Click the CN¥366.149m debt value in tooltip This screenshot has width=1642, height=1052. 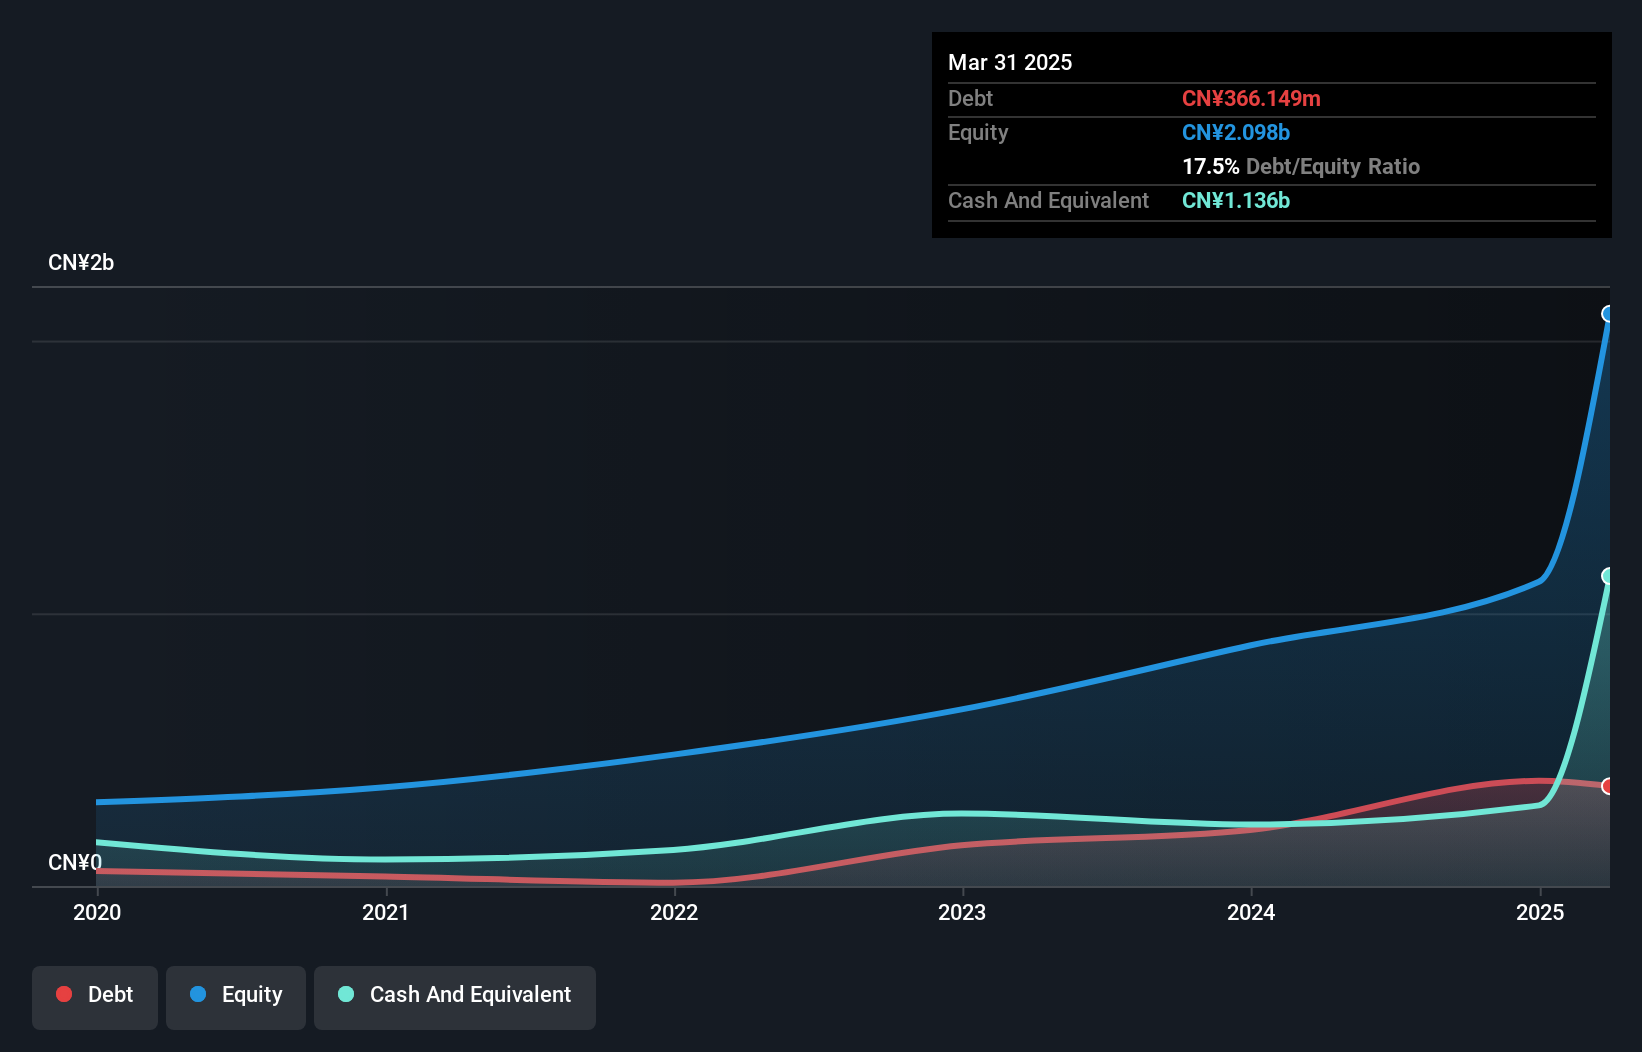click(1251, 99)
